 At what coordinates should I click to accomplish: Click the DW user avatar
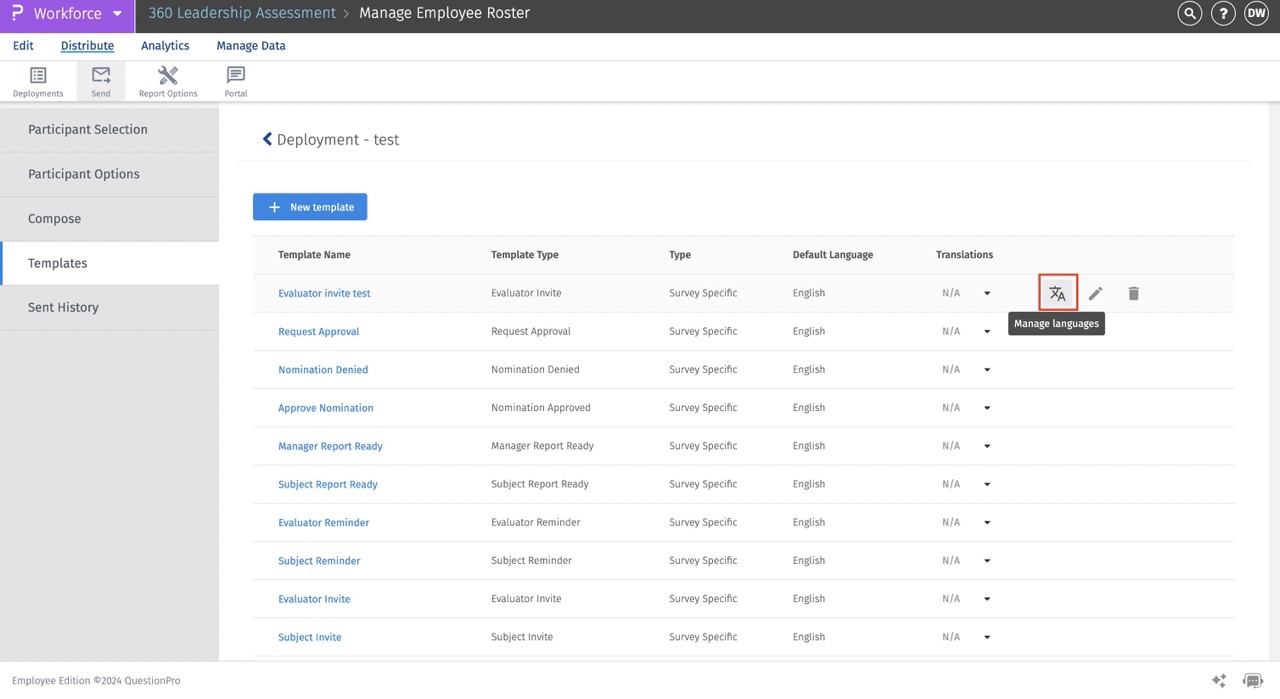(x=1256, y=14)
